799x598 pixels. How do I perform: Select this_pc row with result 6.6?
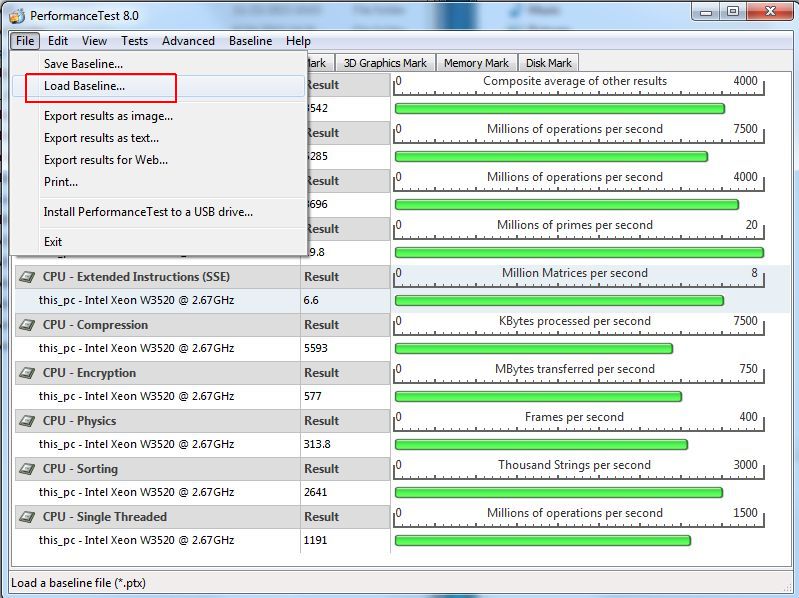202,301
